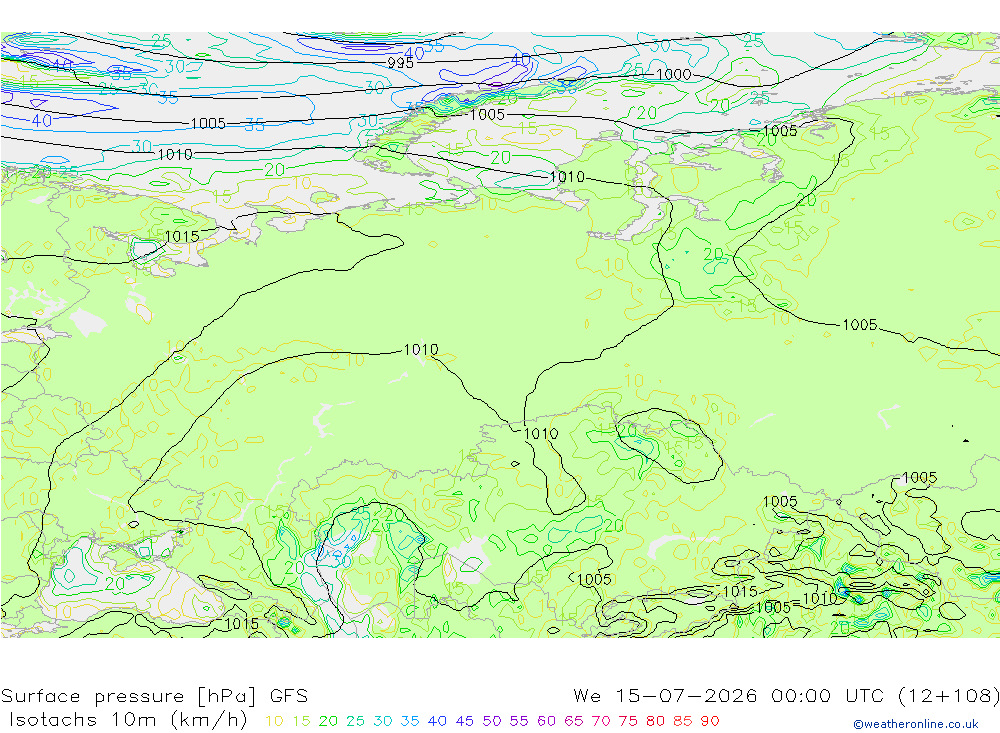The image size is (1000, 733).
Task: Click the 1005 label on right-side isobar
Action: click(860, 325)
